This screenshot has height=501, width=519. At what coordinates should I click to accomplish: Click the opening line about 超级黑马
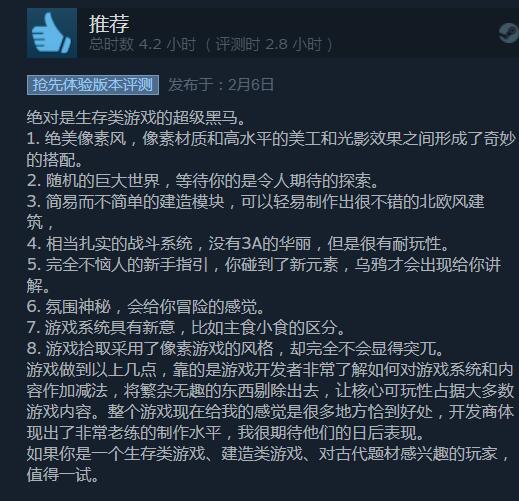tap(137, 117)
